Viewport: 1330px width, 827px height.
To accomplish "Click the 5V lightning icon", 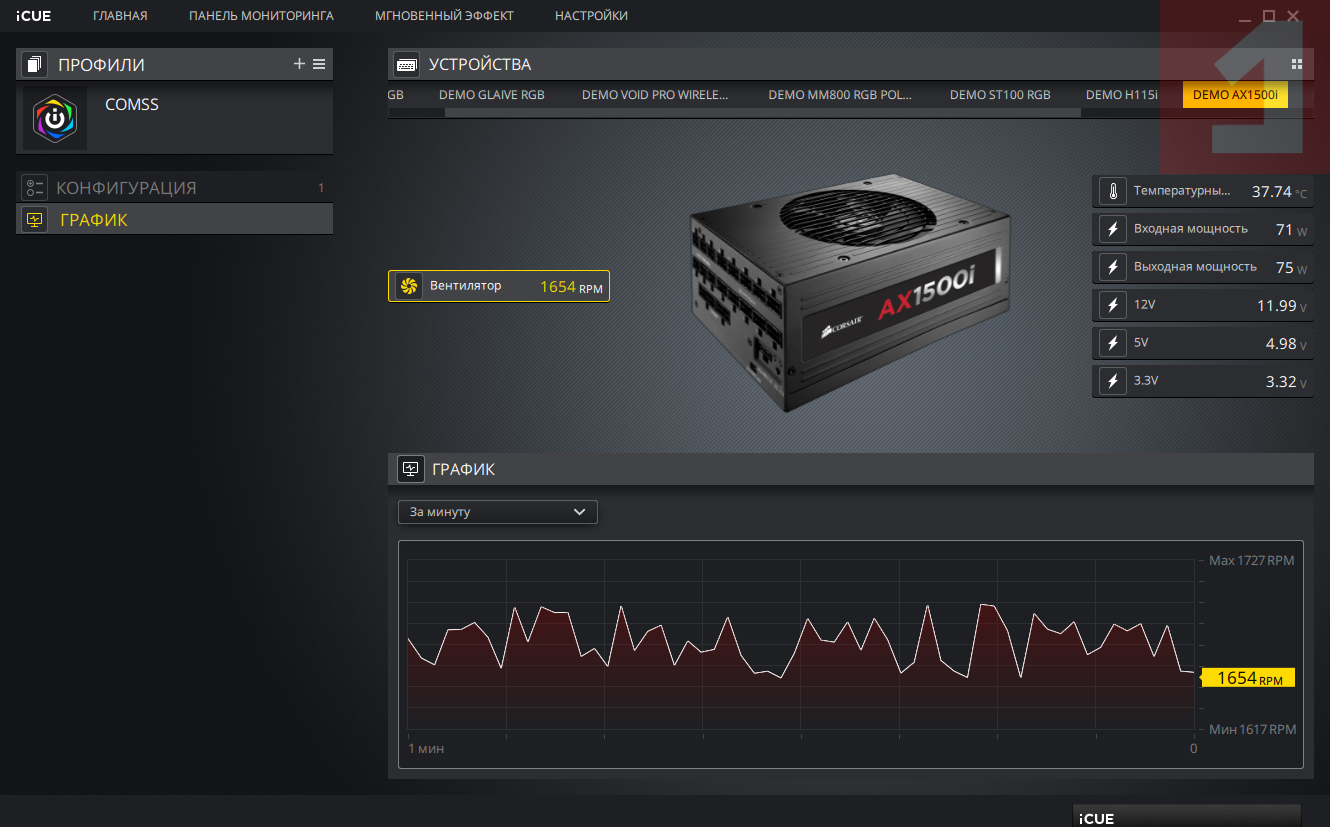I will pyautogui.click(x=1111, y=343).
